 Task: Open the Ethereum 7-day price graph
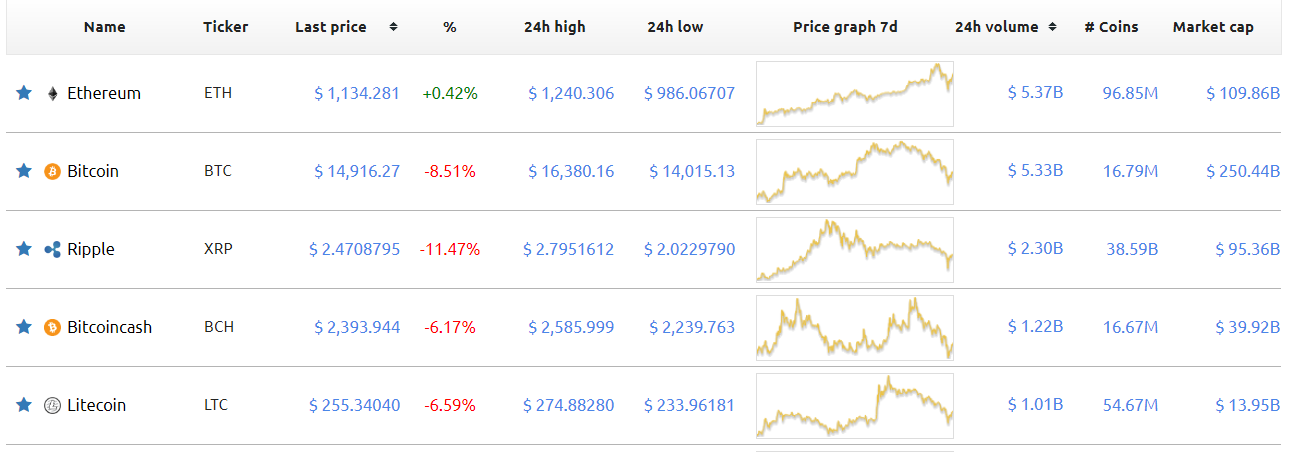point(854,94)
